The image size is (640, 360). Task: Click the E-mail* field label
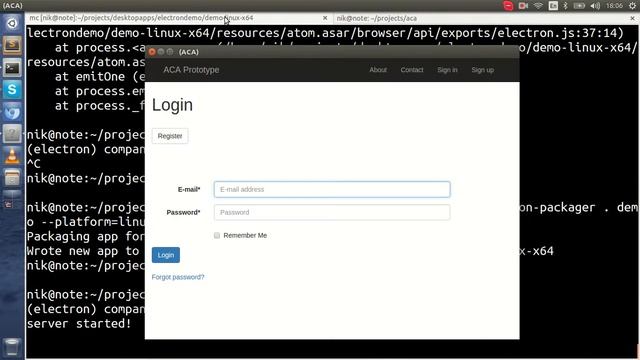(189, 189)
